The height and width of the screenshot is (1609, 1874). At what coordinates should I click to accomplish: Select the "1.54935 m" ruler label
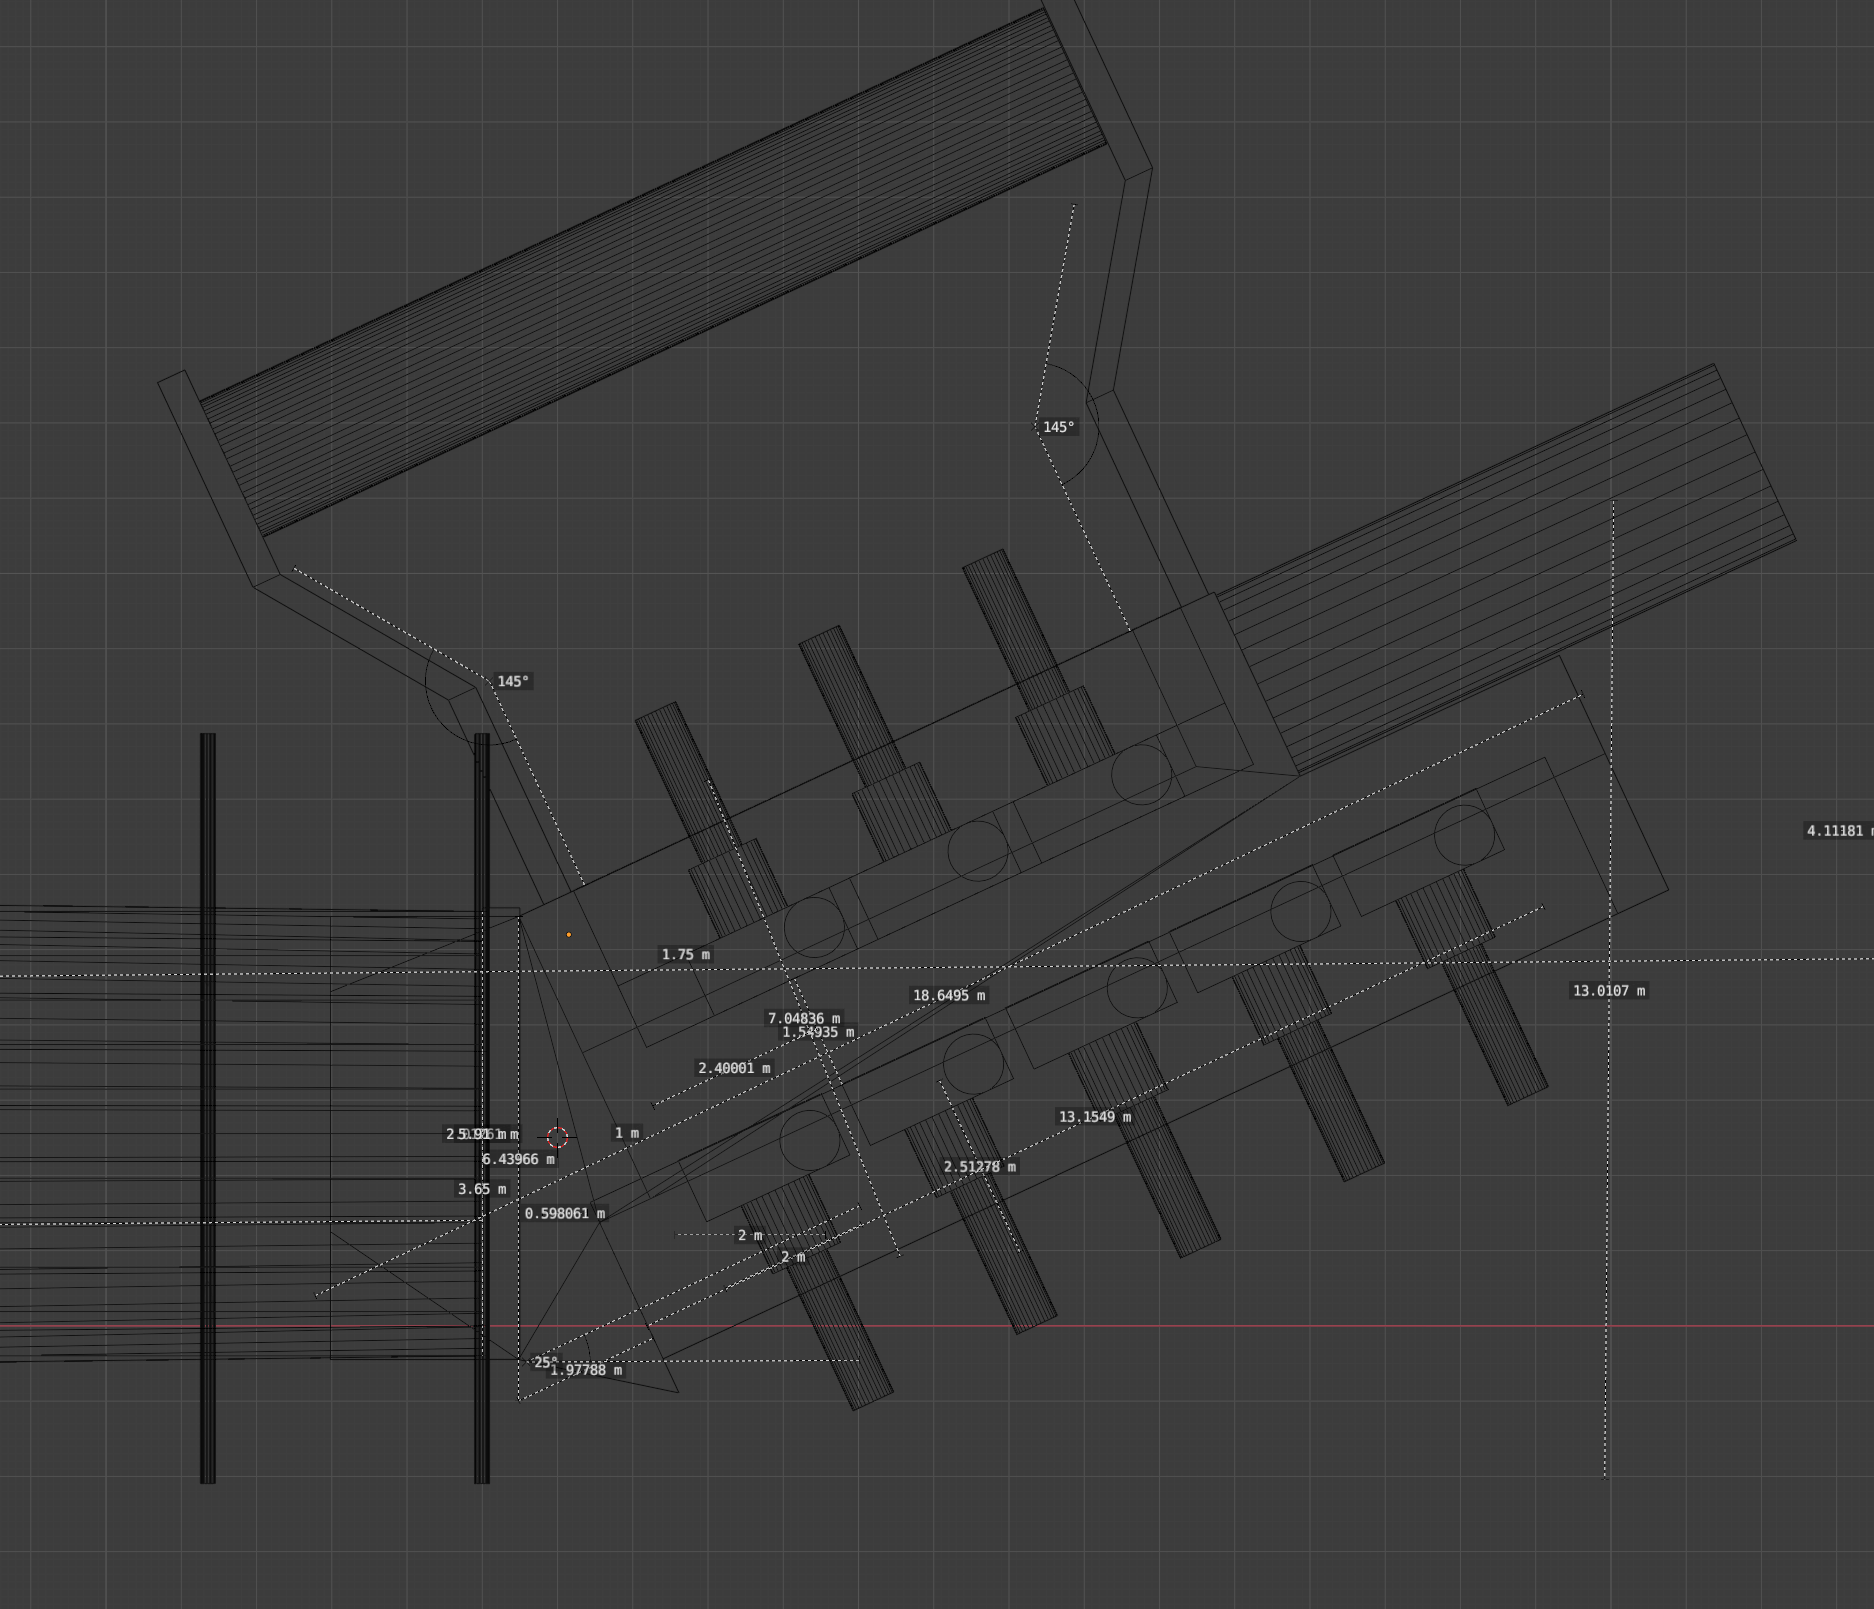coord(818,1033)
